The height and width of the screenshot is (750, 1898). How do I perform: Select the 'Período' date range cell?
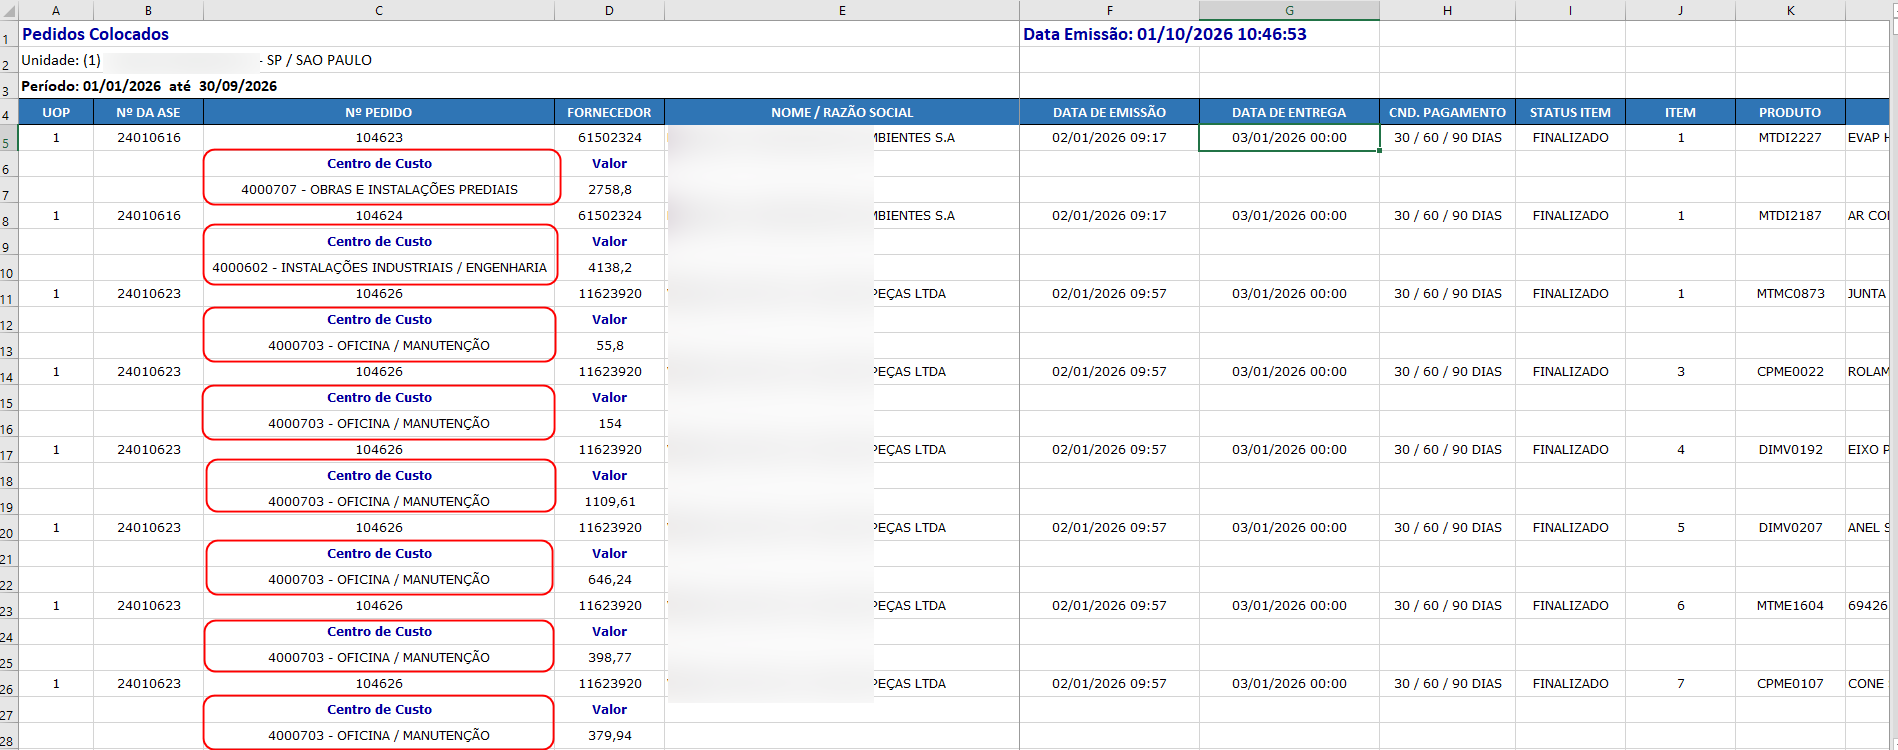(149, 86)
